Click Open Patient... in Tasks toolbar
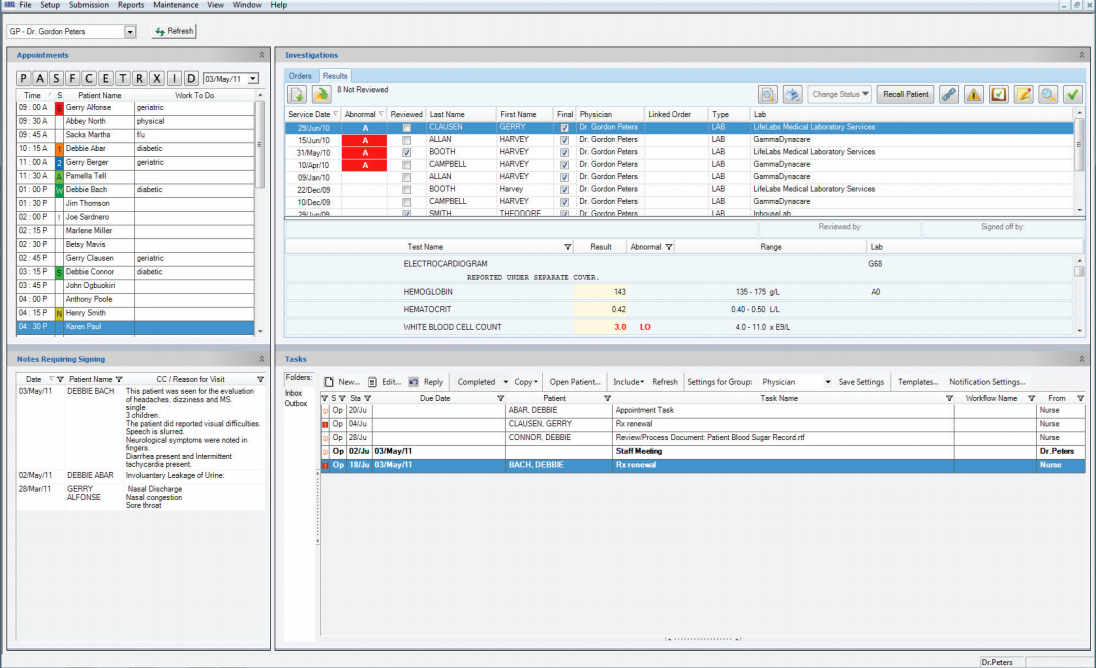 coord(575,382)
